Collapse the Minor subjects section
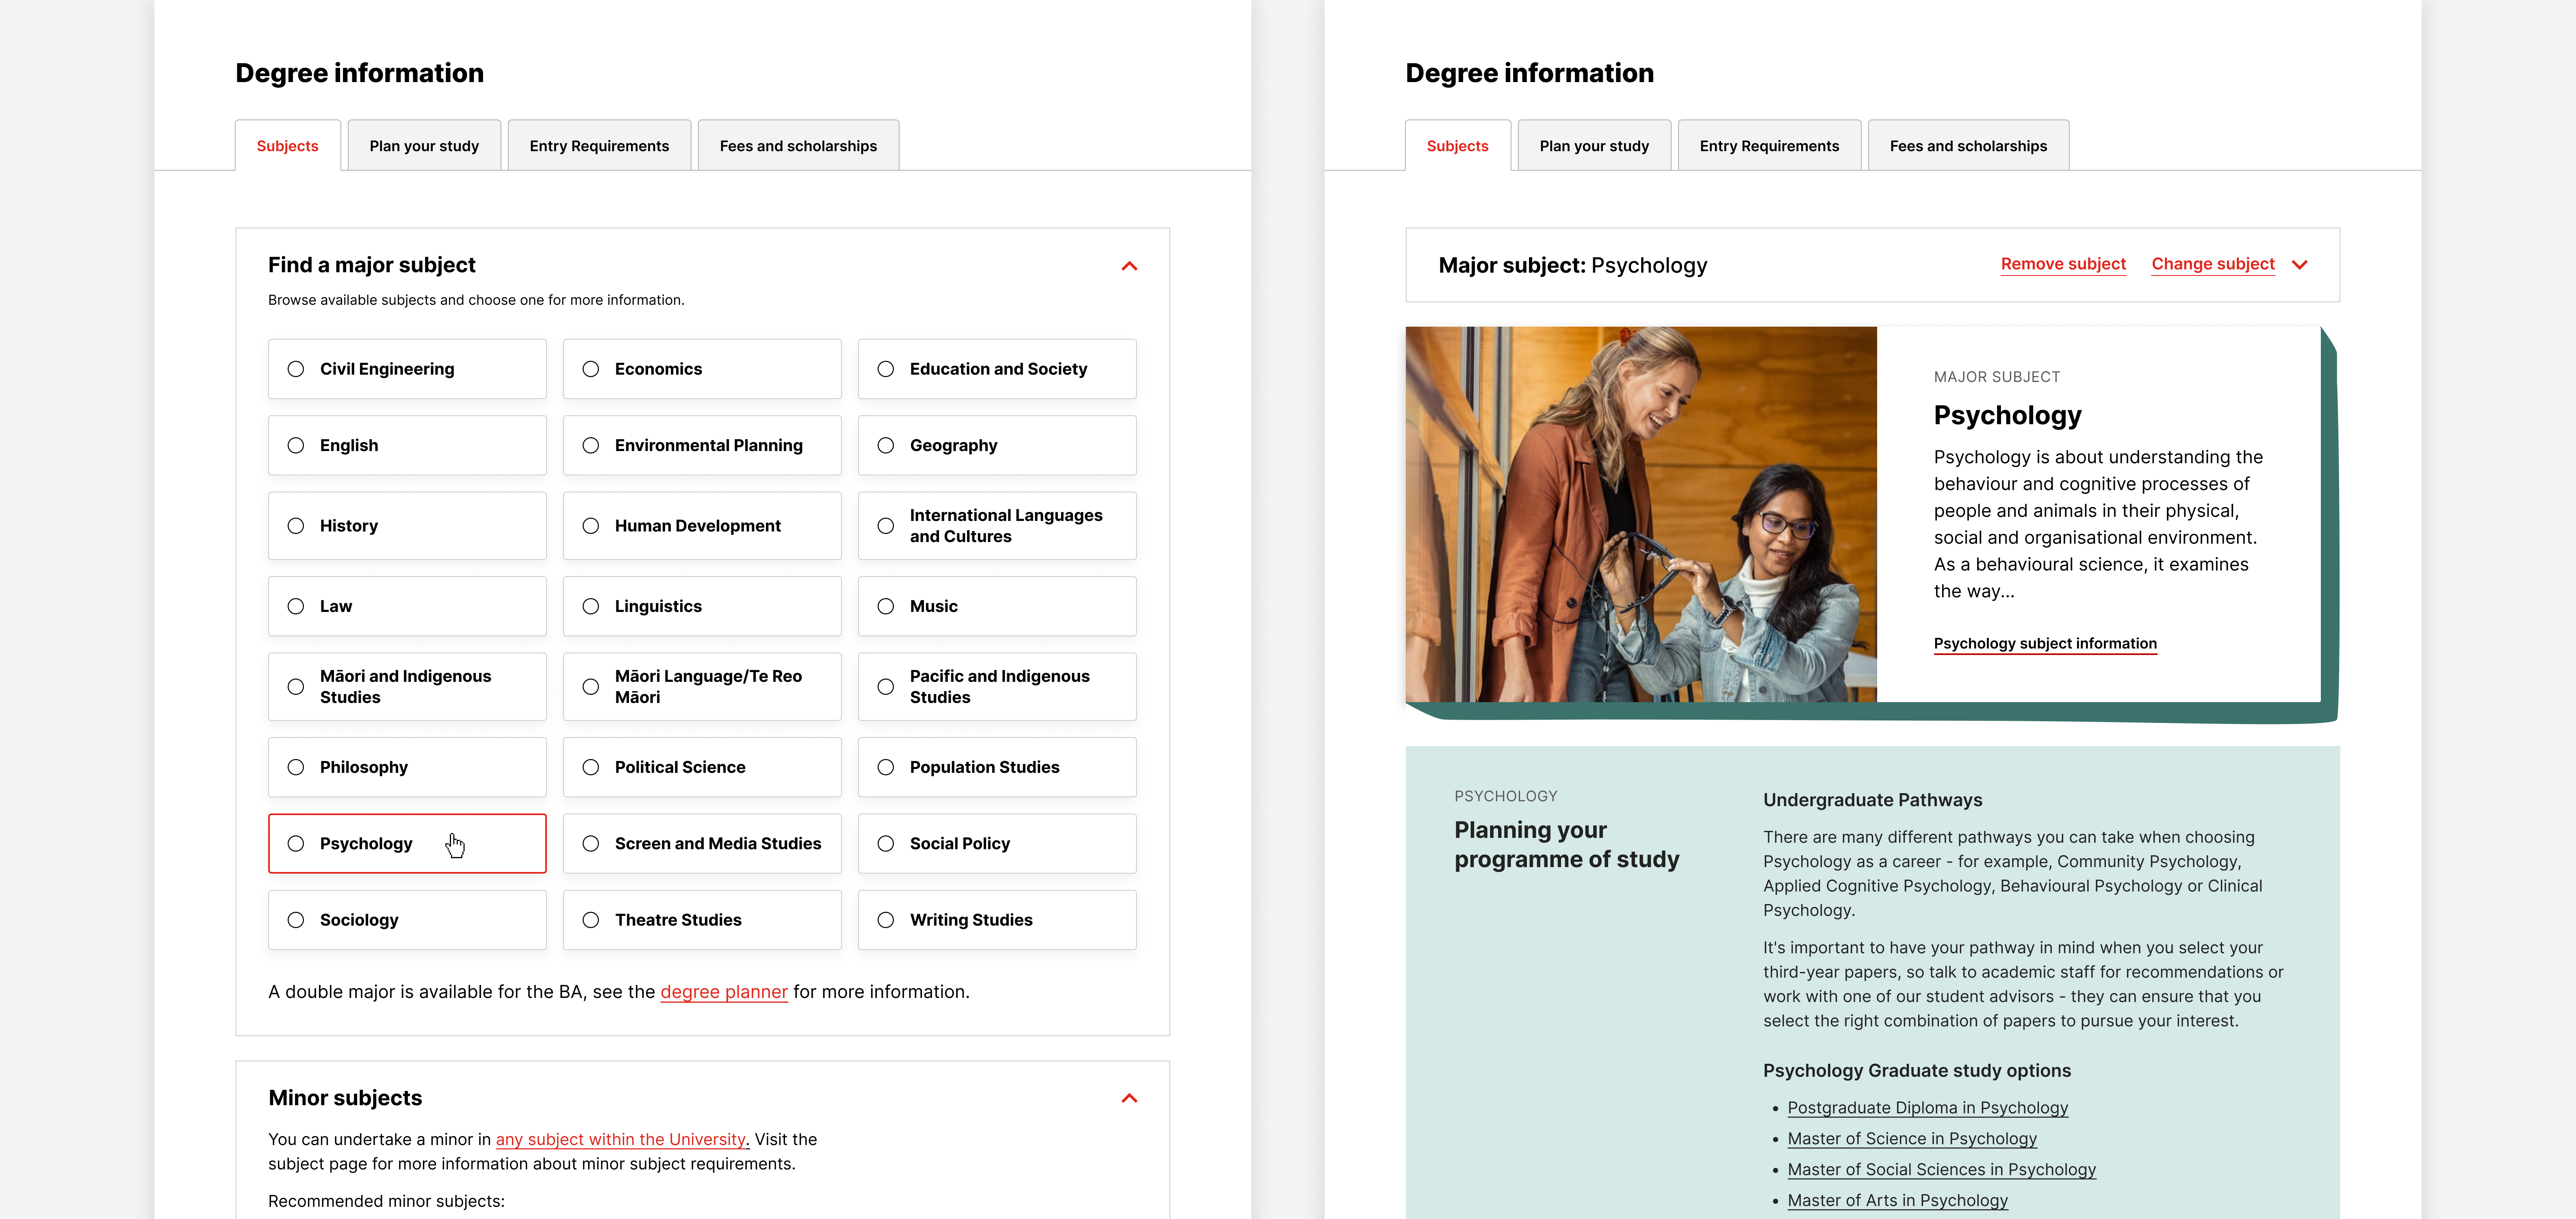Image resolution: width=2576 pixels, height=1219 pixels. coord(1129,1098)
